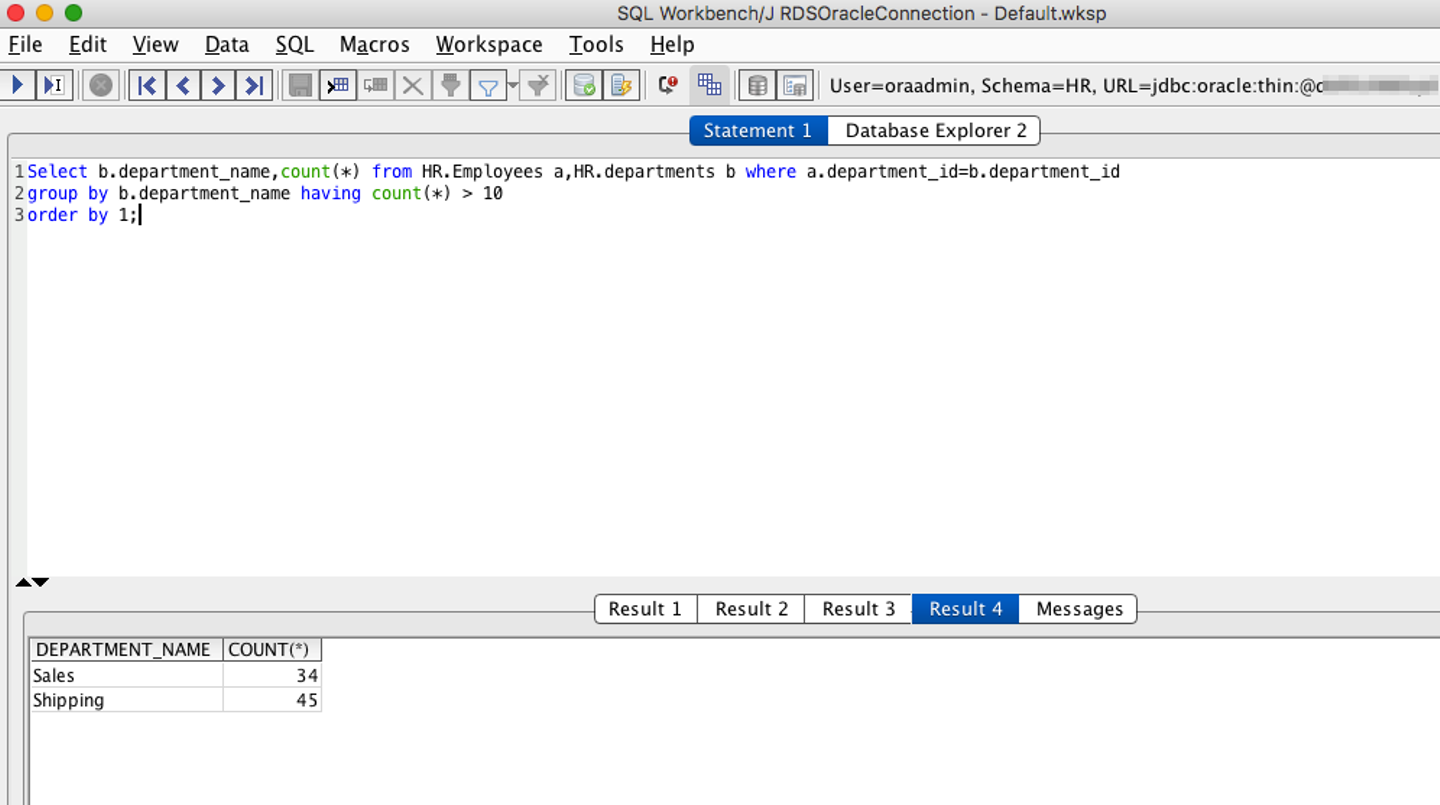Open the Tools menu
The image size is (1440, 805).
(x=596, y=45)
